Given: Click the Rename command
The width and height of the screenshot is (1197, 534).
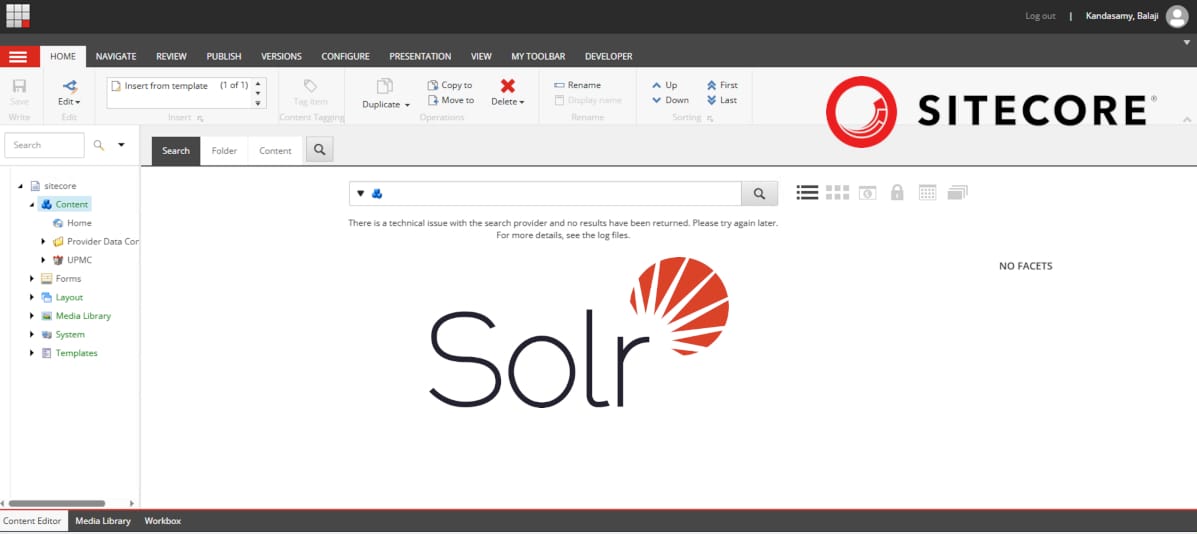Looking at the screenshot, I should coord(577,85).
